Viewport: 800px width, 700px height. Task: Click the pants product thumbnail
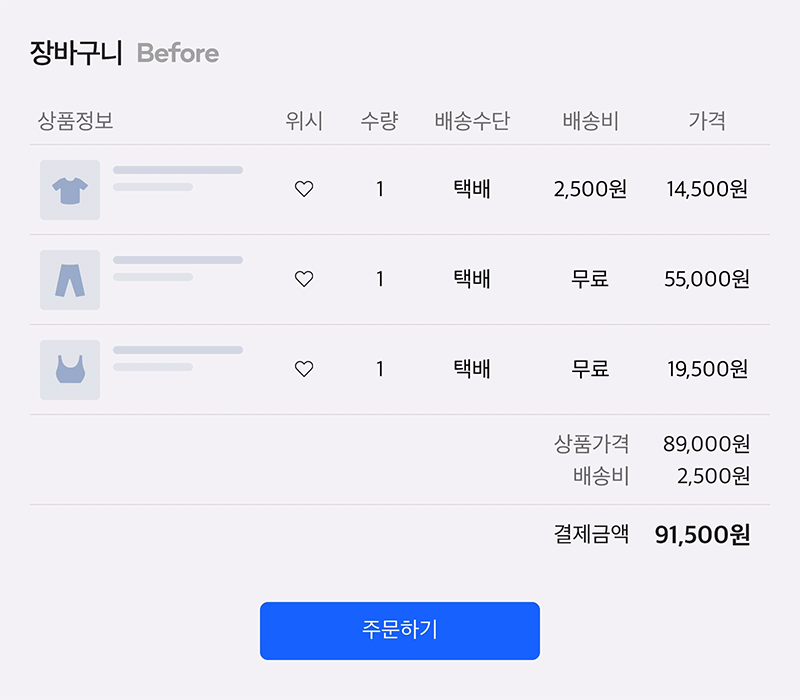coord(70,280)
